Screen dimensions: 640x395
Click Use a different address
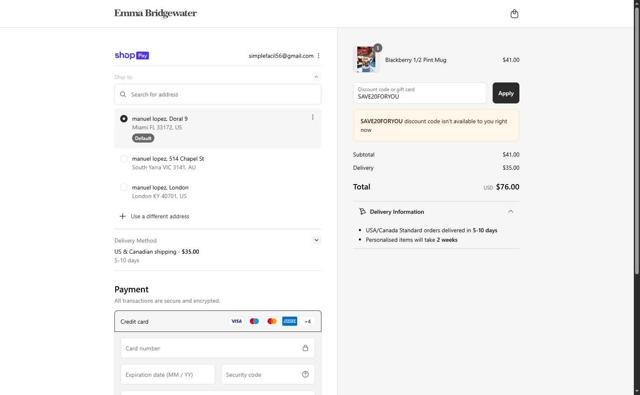[x=160, y=216]
